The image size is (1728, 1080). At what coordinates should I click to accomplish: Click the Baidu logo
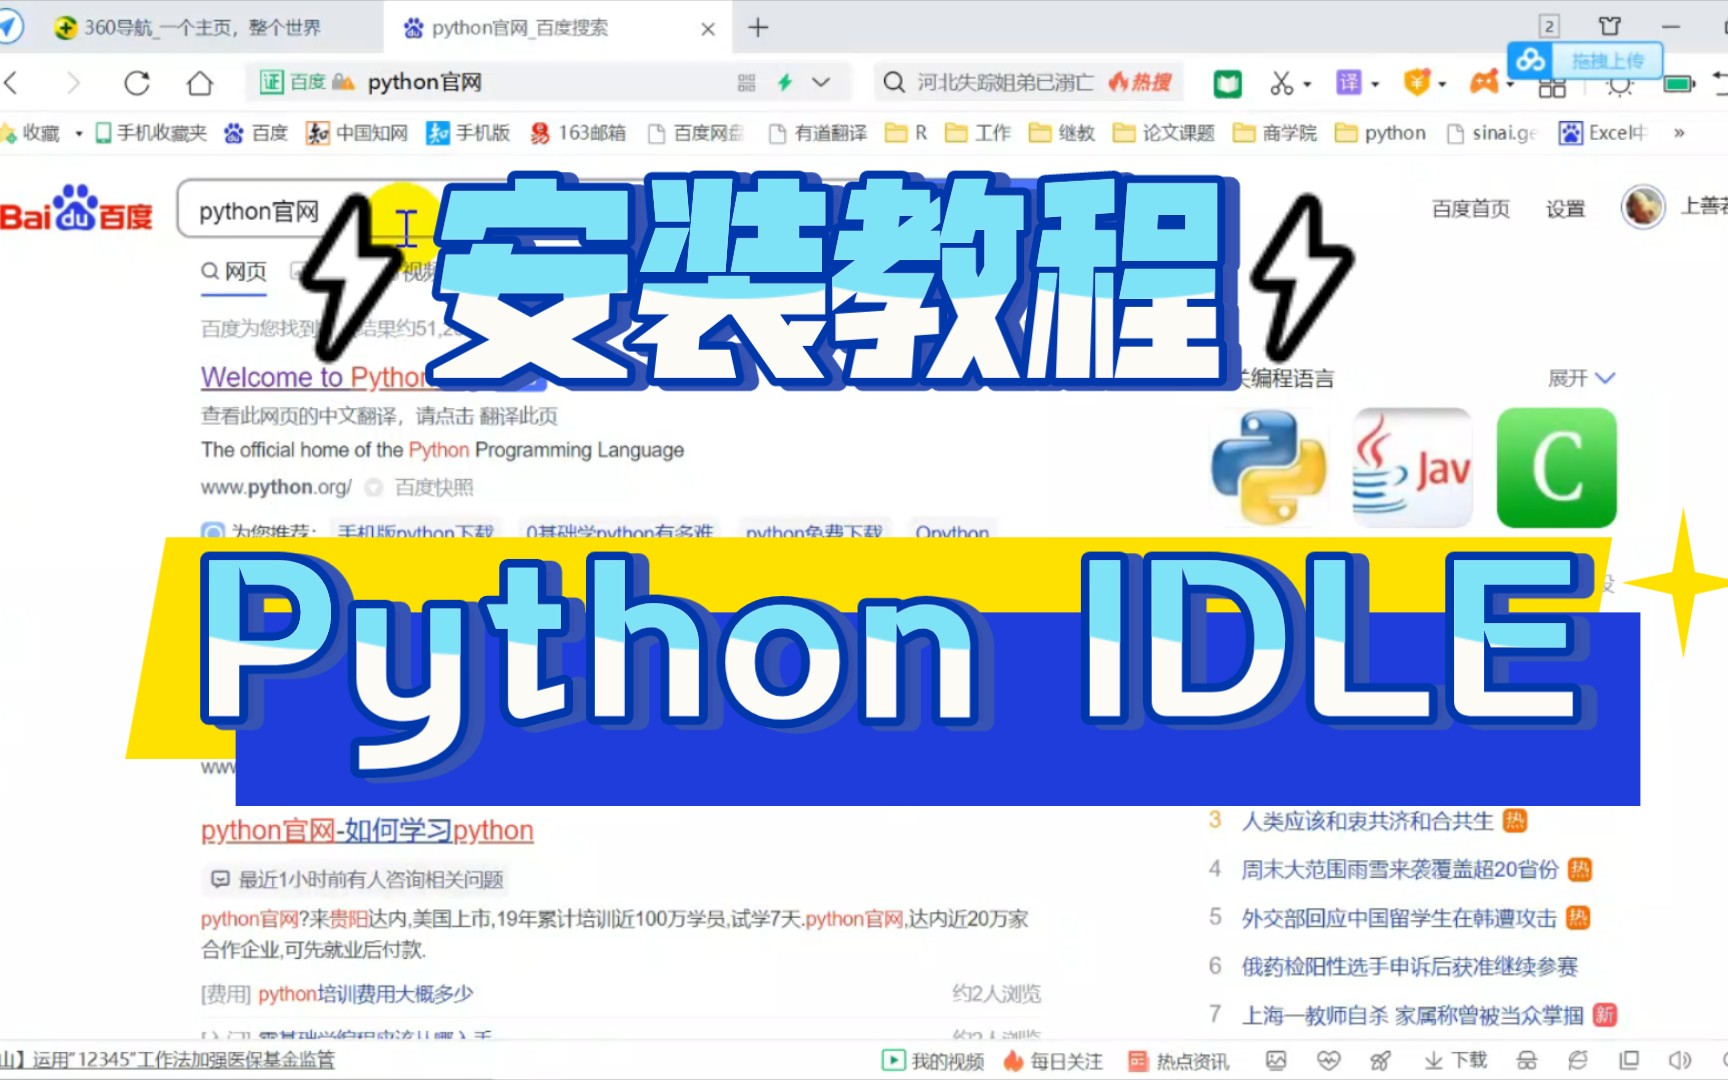[76, 208]
